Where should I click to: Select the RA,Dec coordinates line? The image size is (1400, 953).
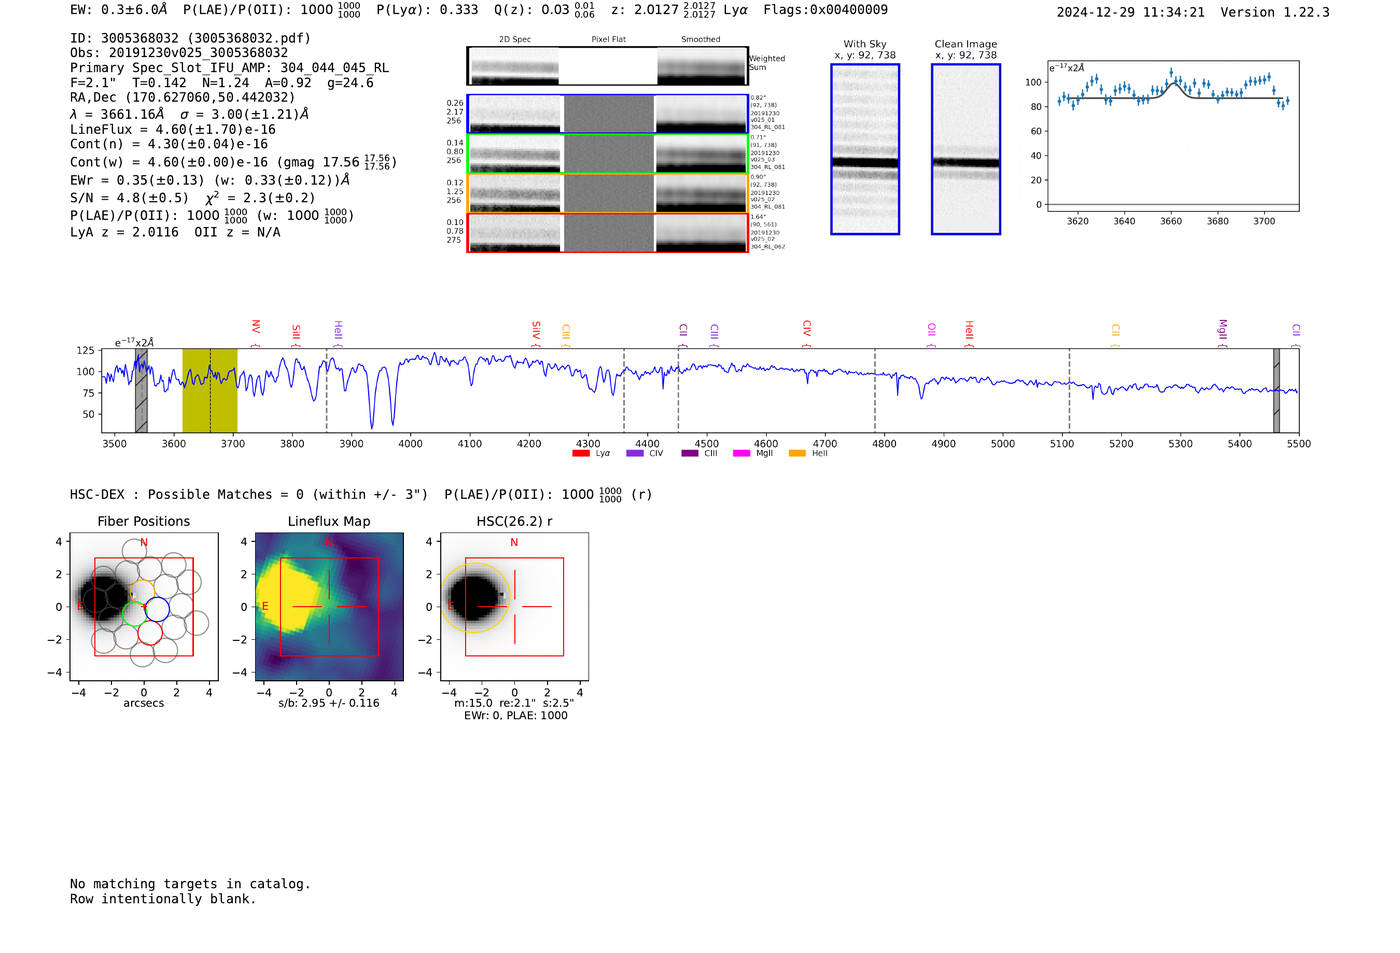coord(183,98)
